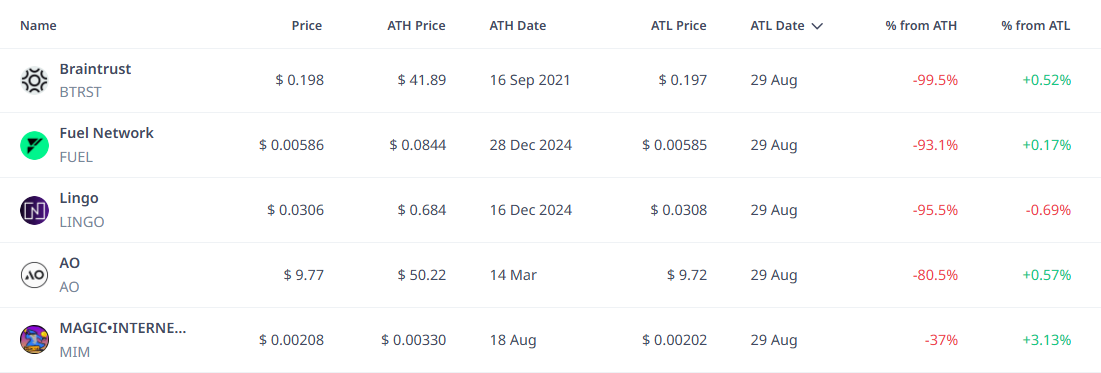Click the MAGIC•INTERNET MIM logo icon
The image size is (1101, 373).
point(34,339)
